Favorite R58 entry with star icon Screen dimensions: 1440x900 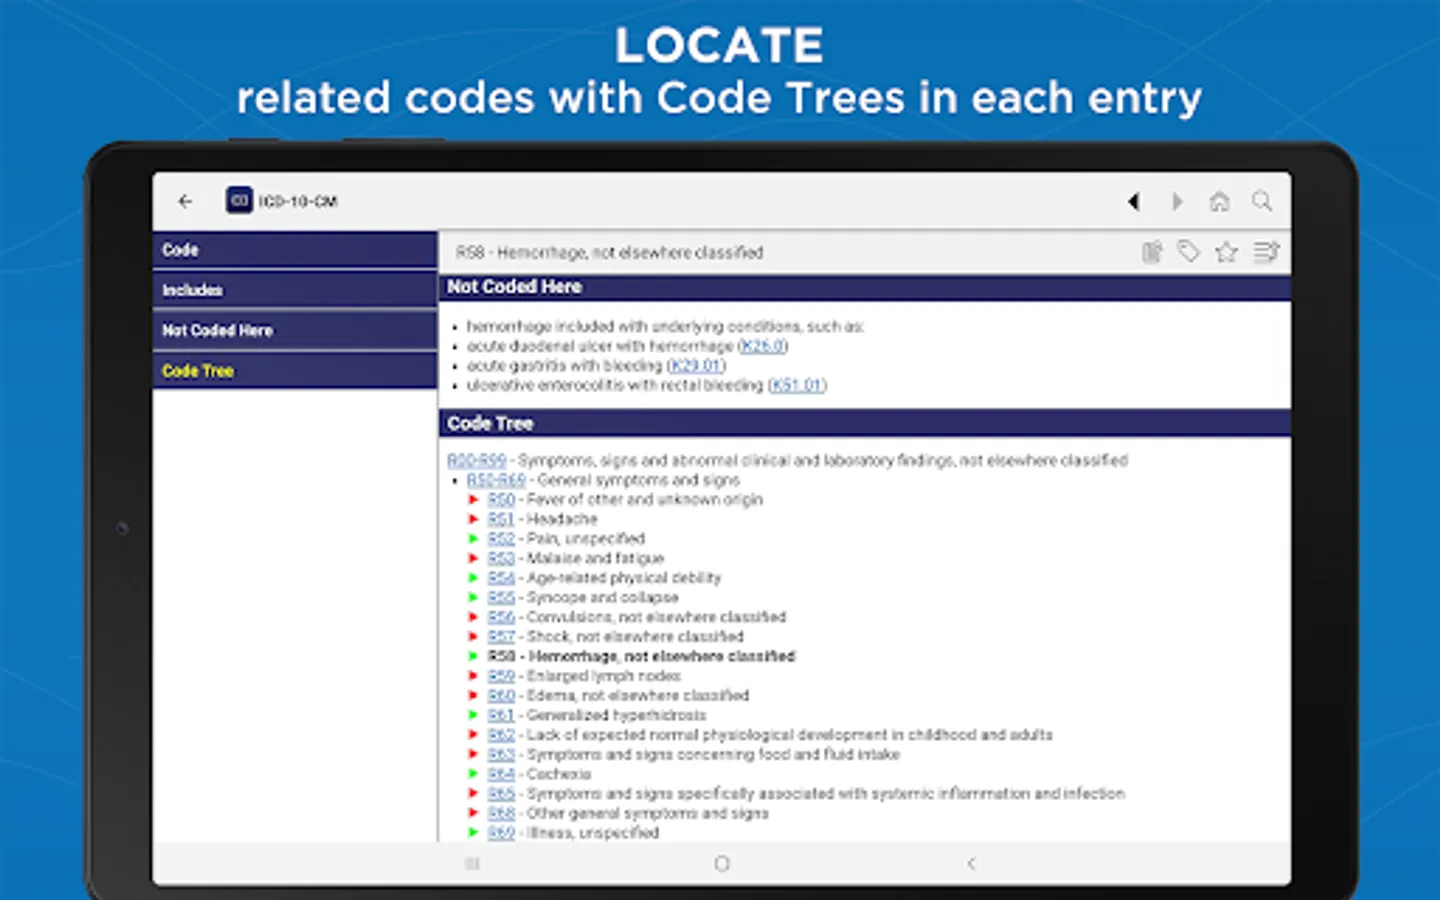pos(1226,252)
